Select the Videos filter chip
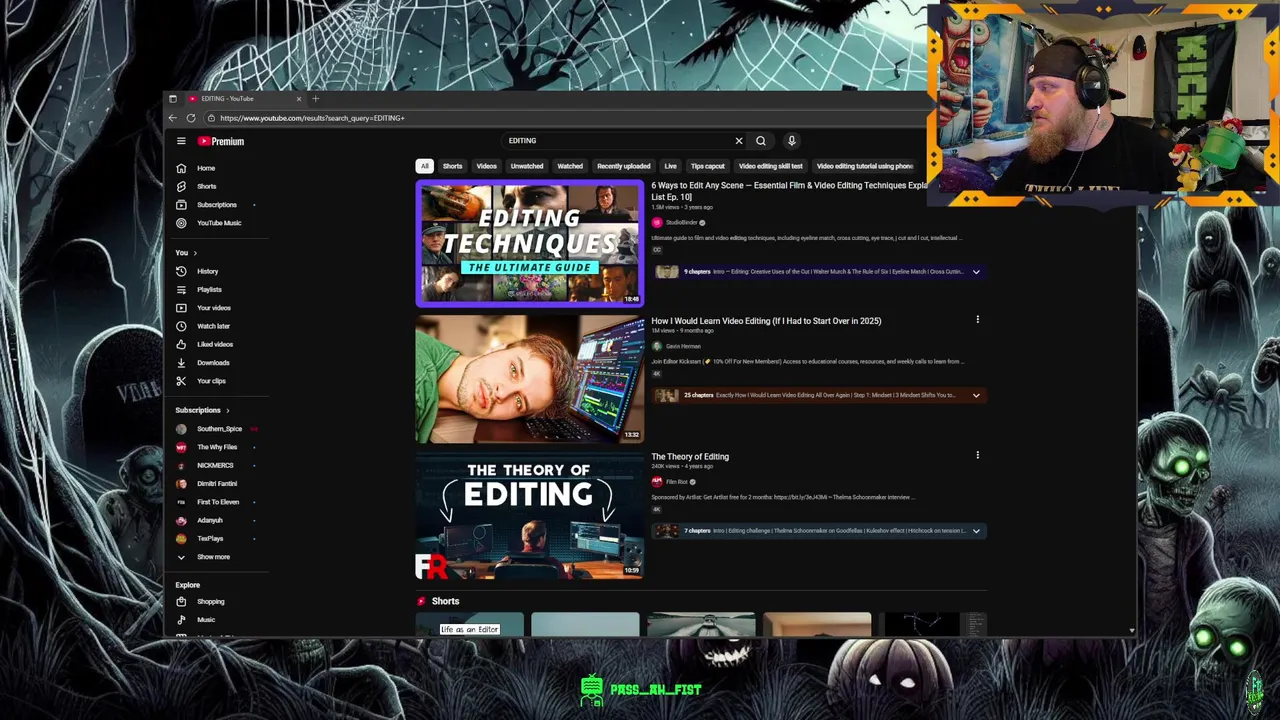 click(486, 166)
